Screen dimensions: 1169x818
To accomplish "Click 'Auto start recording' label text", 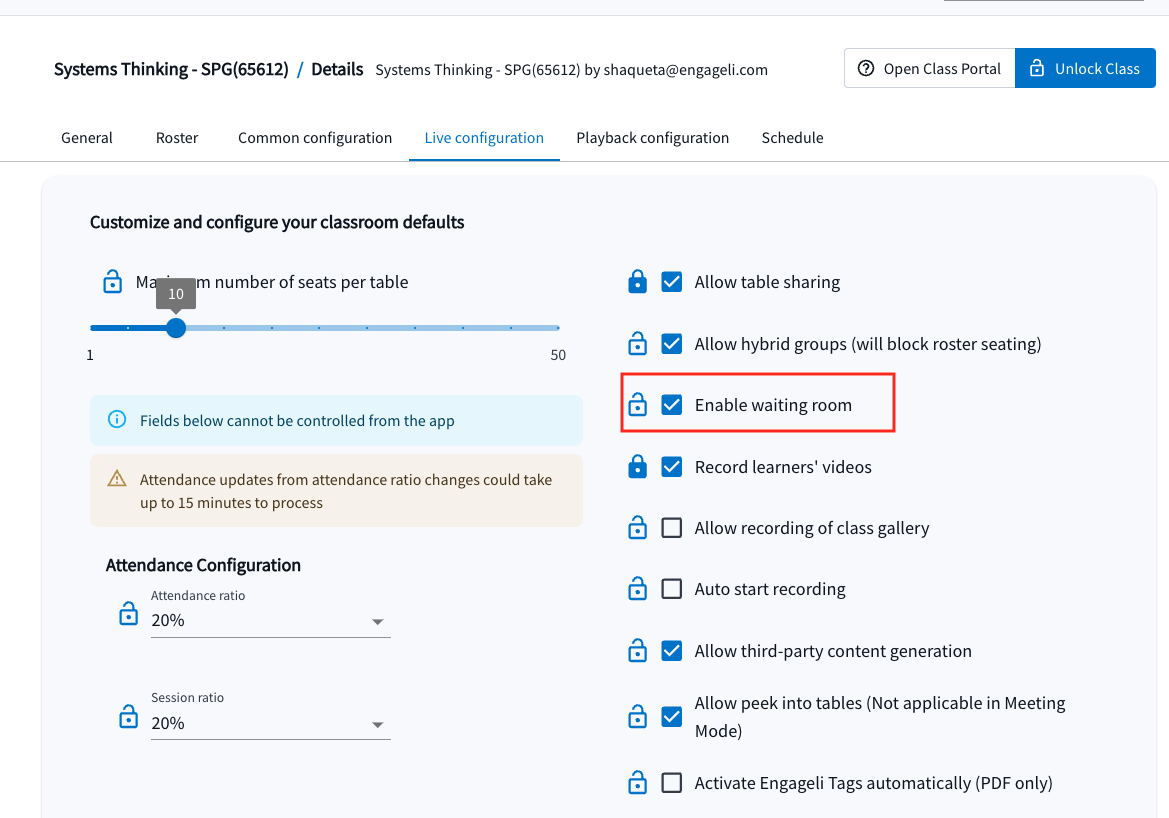I will click(x=769, y=589).
